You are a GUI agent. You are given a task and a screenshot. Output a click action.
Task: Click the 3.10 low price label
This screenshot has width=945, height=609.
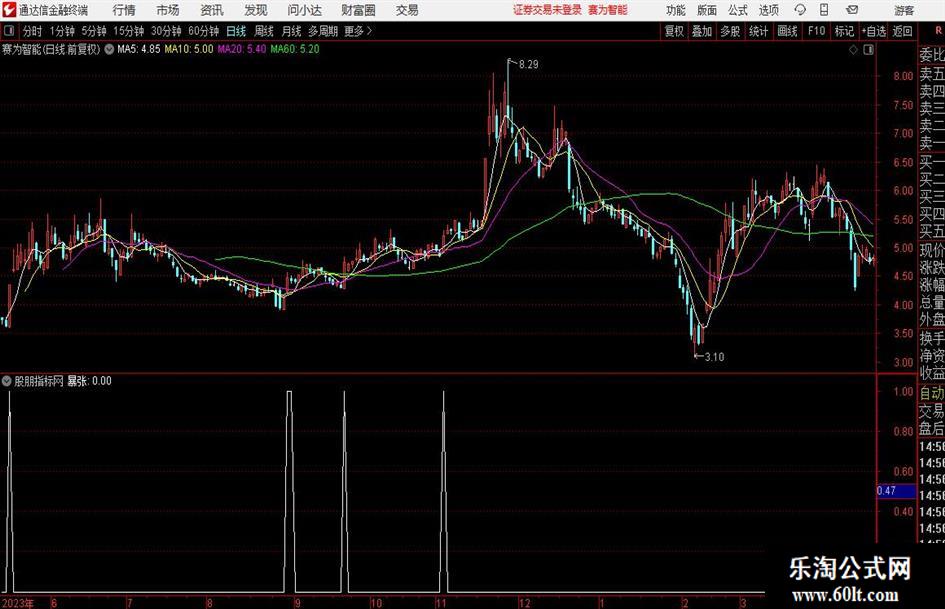tap(714, 357)
